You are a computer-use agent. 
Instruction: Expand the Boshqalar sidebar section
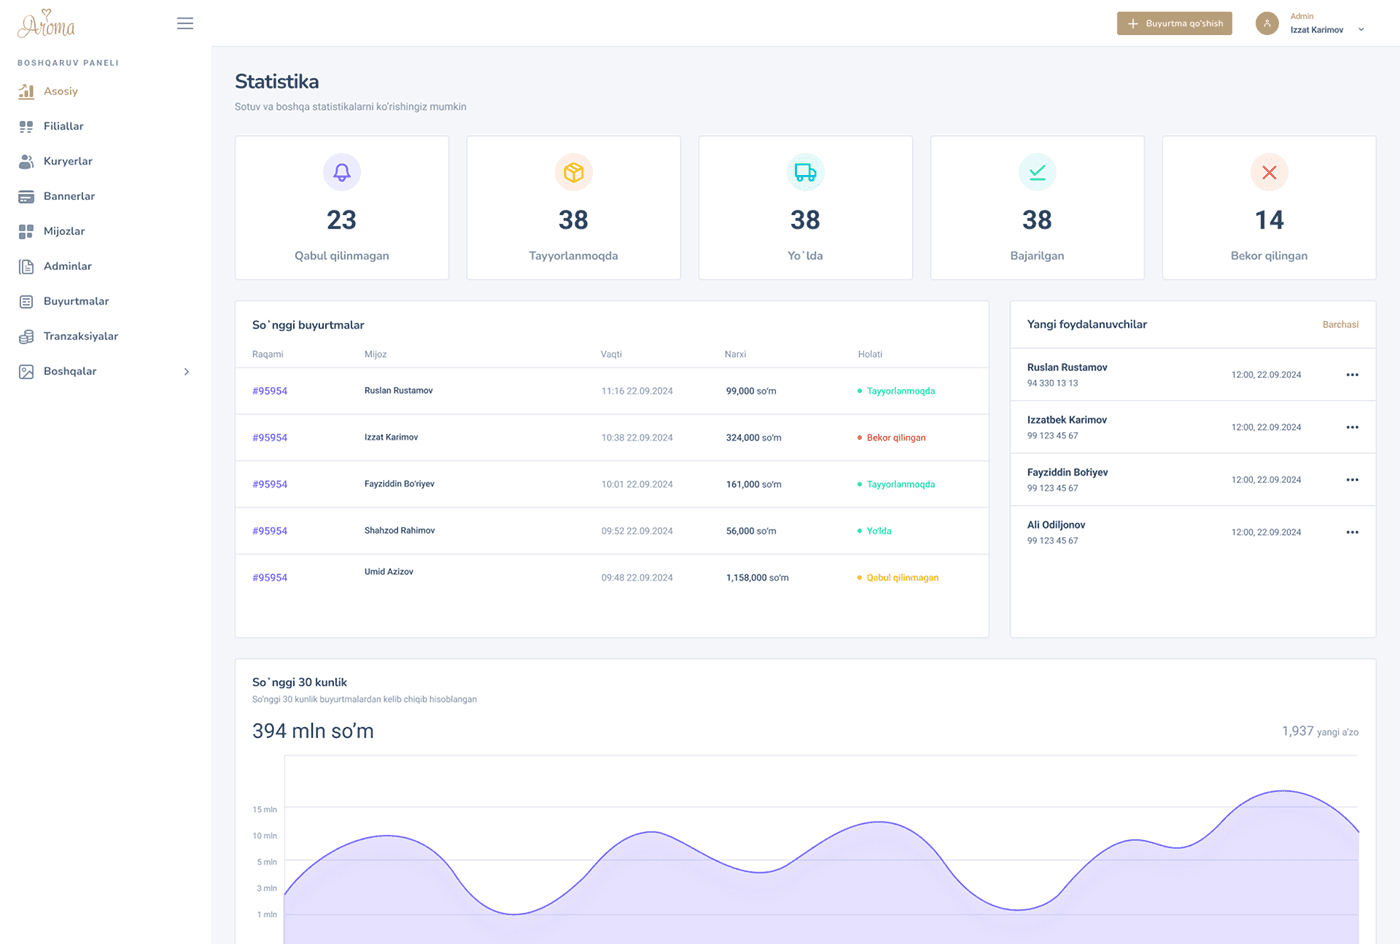click(x=185, y=371)
